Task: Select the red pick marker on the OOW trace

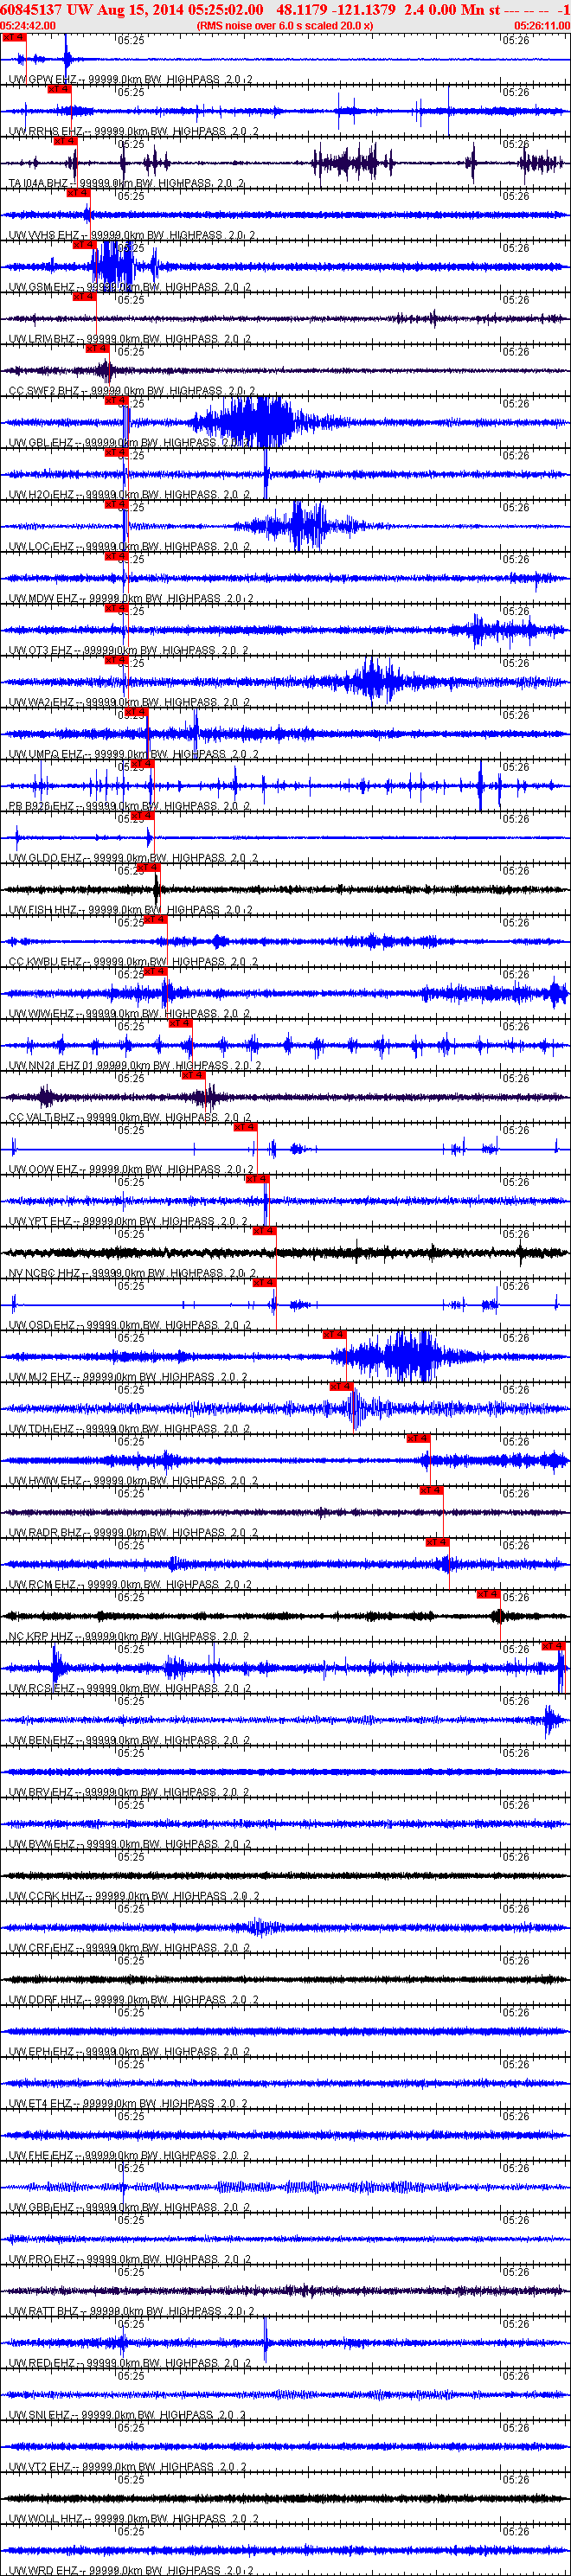Action: point(245,1127)
